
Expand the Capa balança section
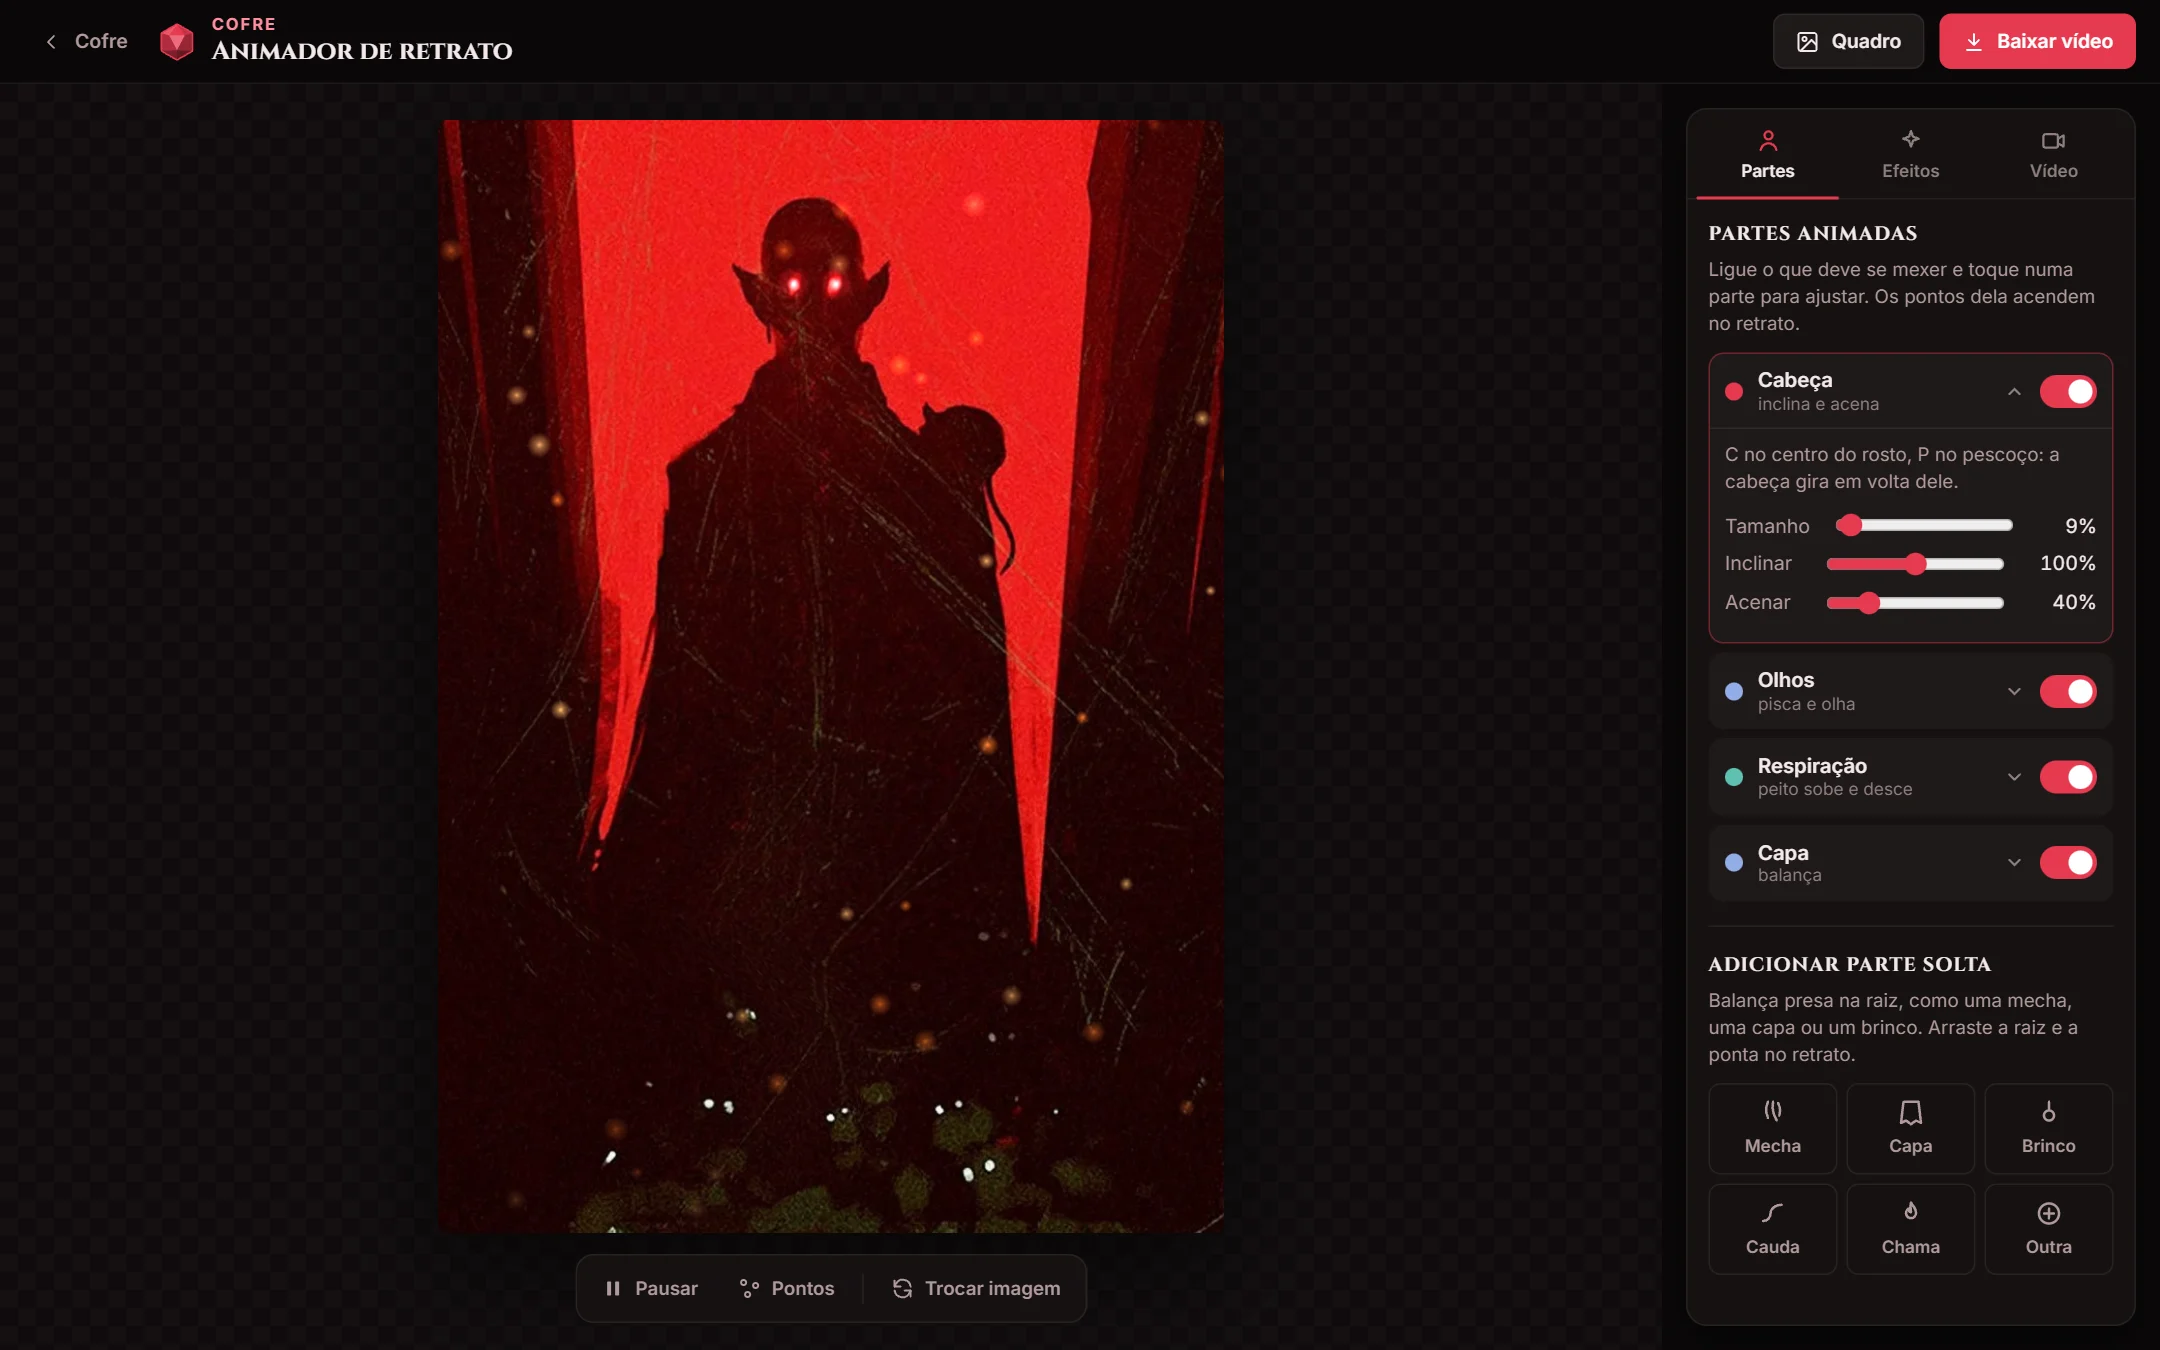(2014, 862)
